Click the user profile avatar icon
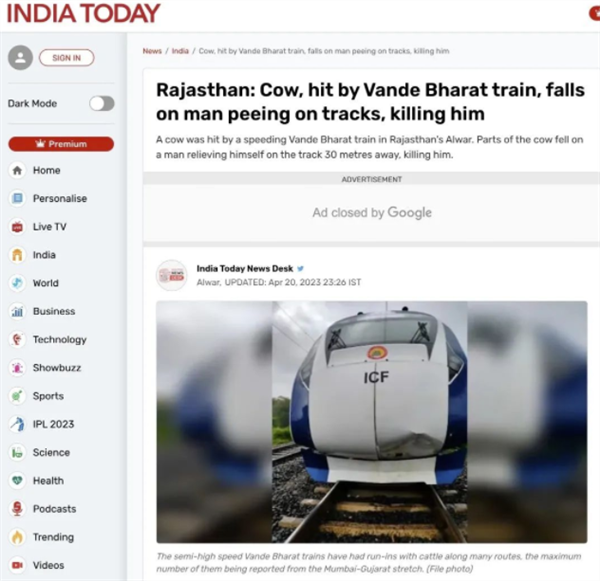The height and width of the screenshot is (581, 600). coord(20,58)
